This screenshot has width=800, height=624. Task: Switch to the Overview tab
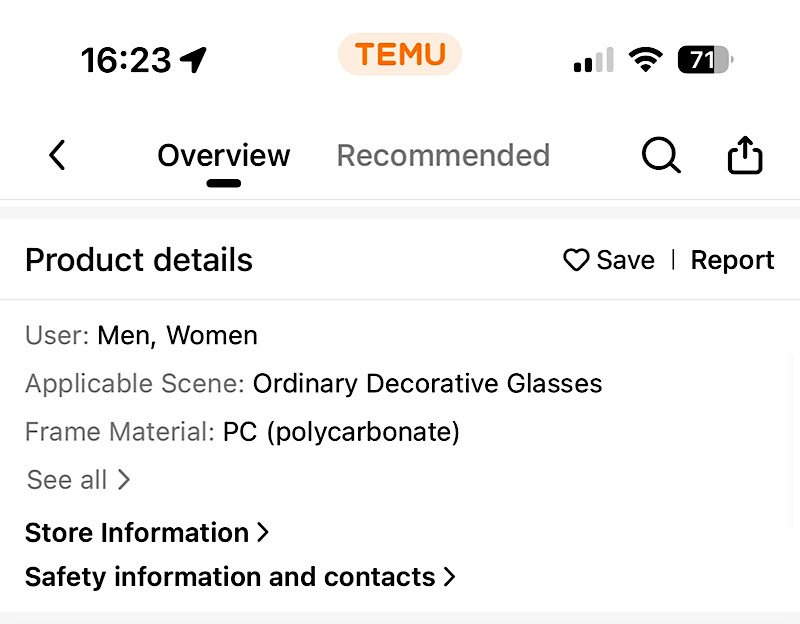point(224,156)
